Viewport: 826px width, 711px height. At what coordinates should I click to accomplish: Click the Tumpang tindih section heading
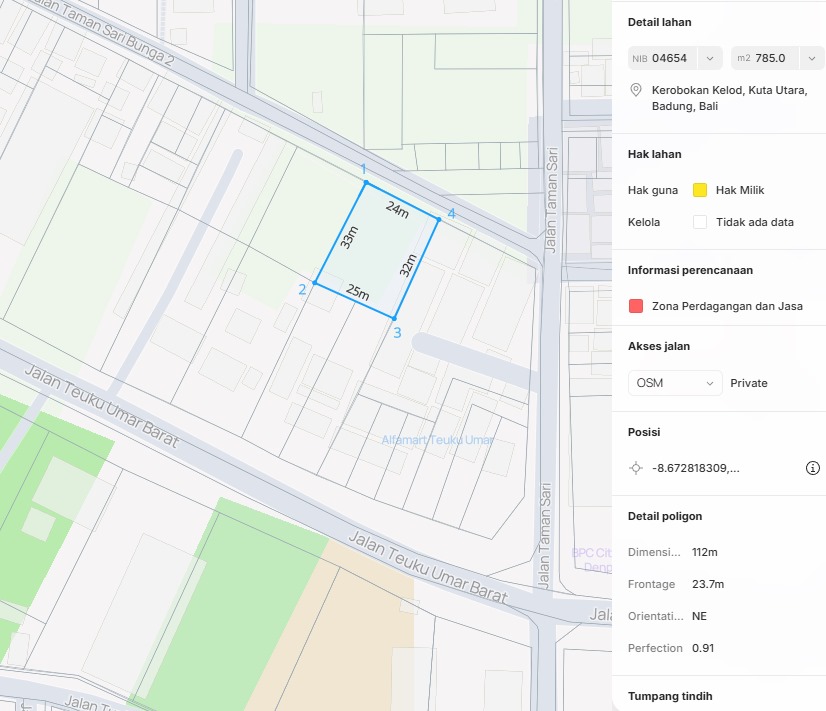pyautogui.click(x=669, y=696)
